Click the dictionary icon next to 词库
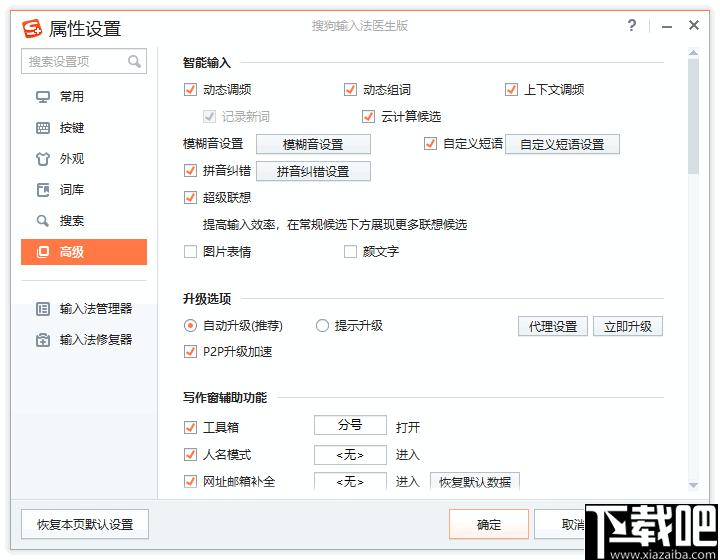The width and height of the screenshot is (720, 560). click(x=43, y=190)
